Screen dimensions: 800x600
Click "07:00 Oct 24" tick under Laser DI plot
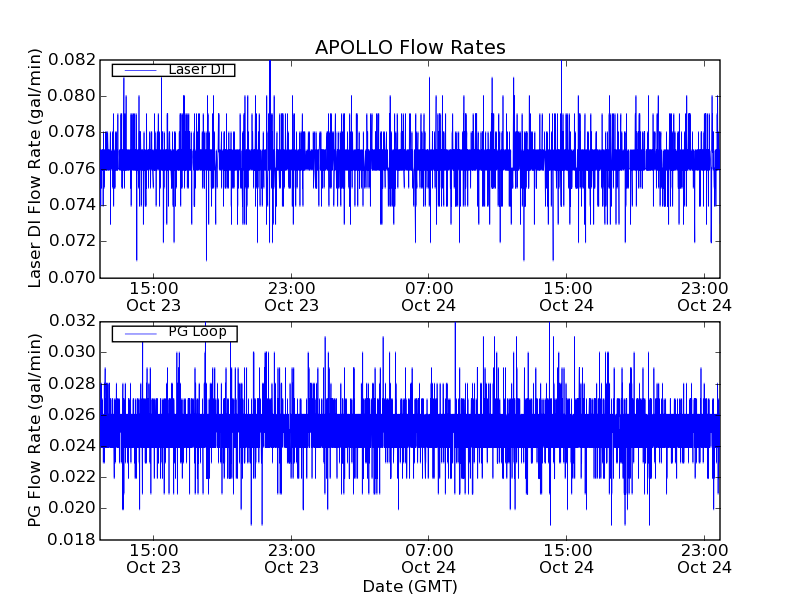pyautogui.click(x=429, y=297)
